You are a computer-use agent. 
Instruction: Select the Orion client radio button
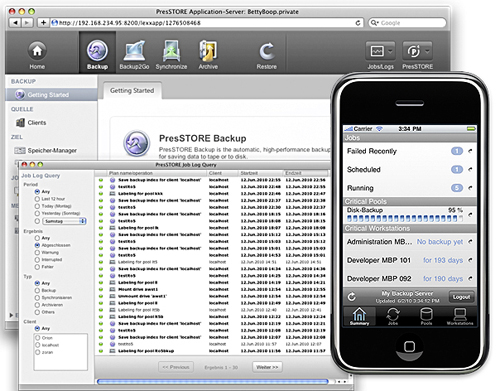point(38,338)
